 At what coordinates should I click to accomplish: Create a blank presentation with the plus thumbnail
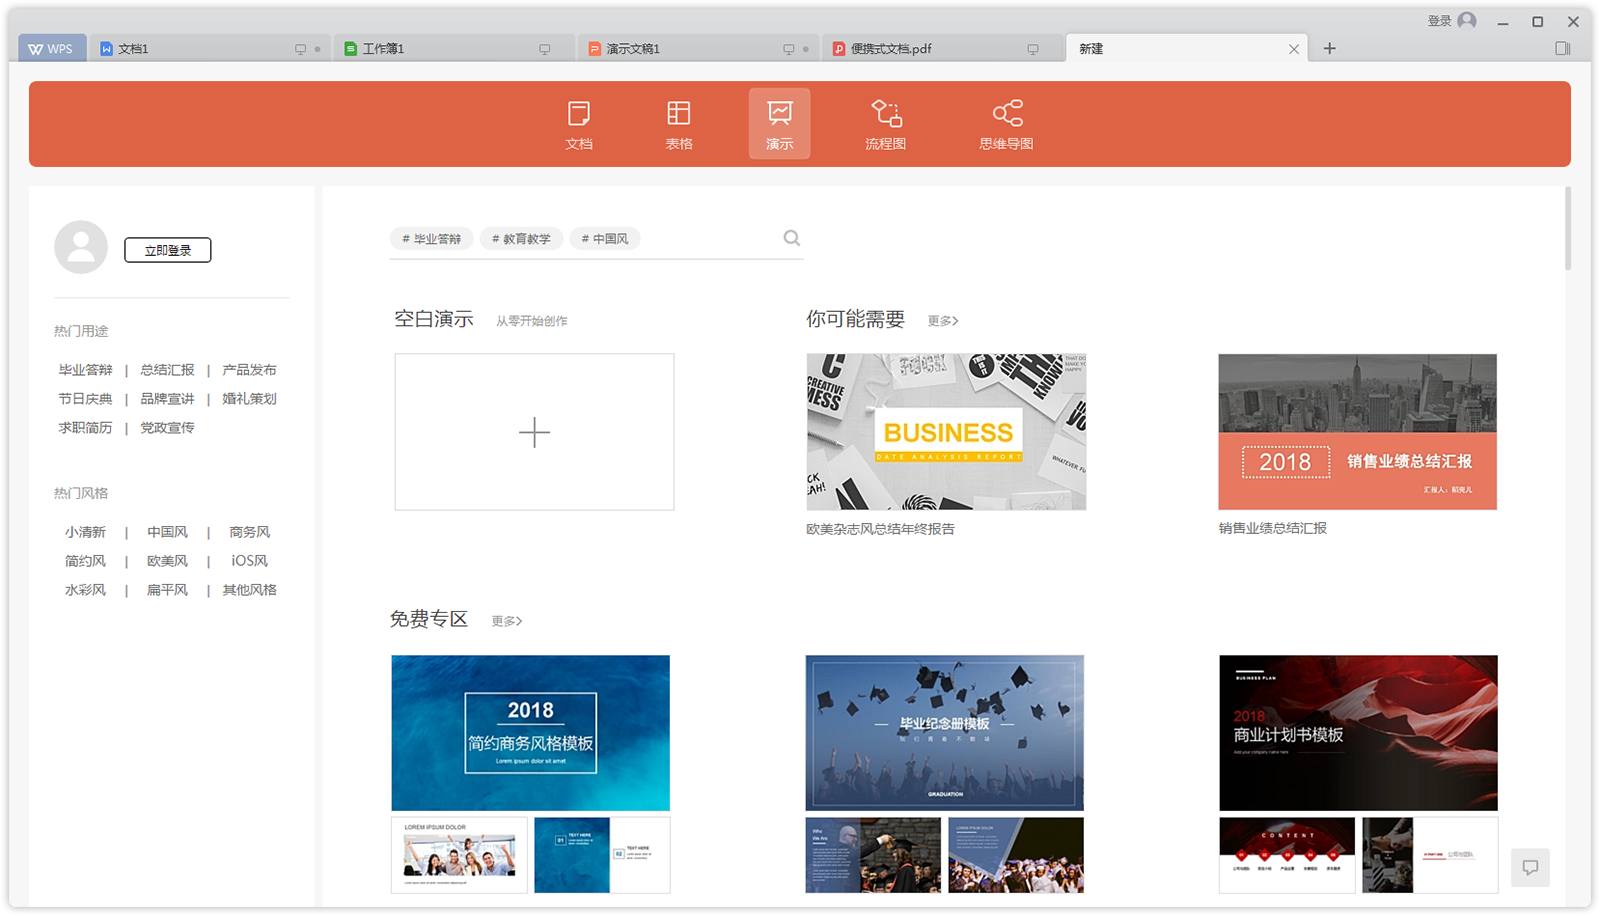tap(534, 432)
